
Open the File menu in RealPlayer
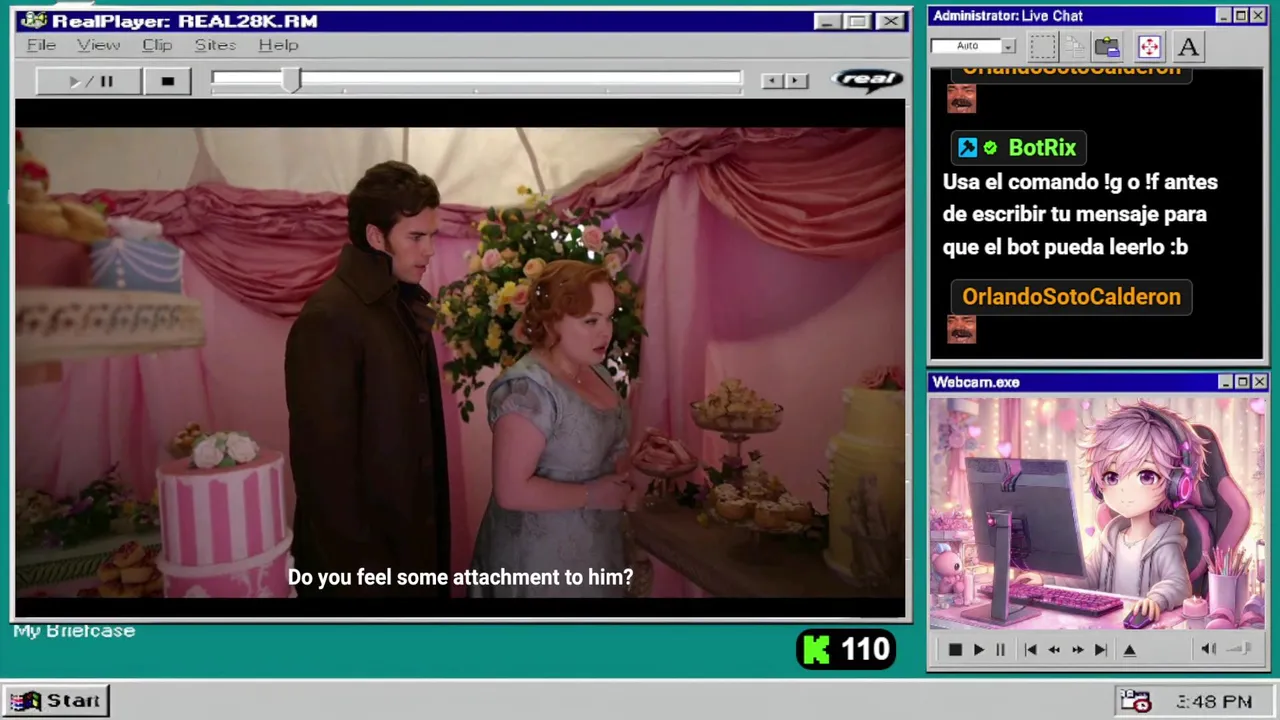coord(41,45)
